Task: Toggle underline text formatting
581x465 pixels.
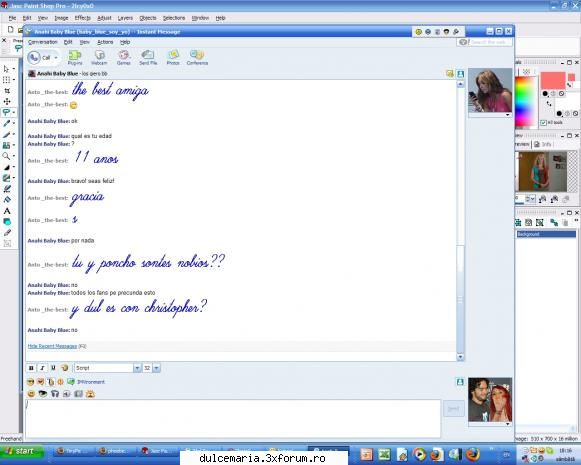Action: click(x=53, y=368)
